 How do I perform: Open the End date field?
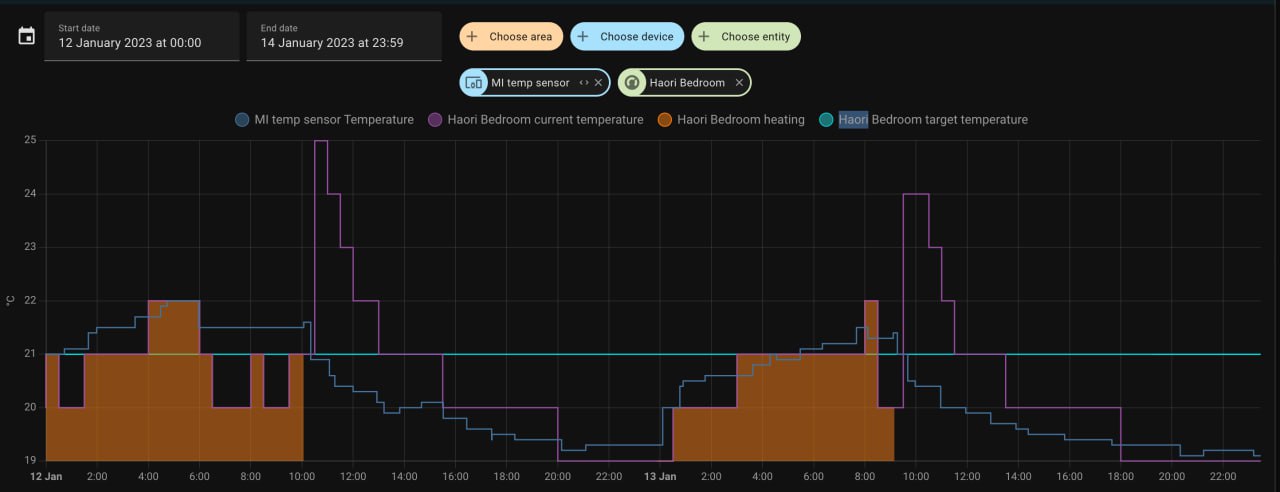click(343, 37)
